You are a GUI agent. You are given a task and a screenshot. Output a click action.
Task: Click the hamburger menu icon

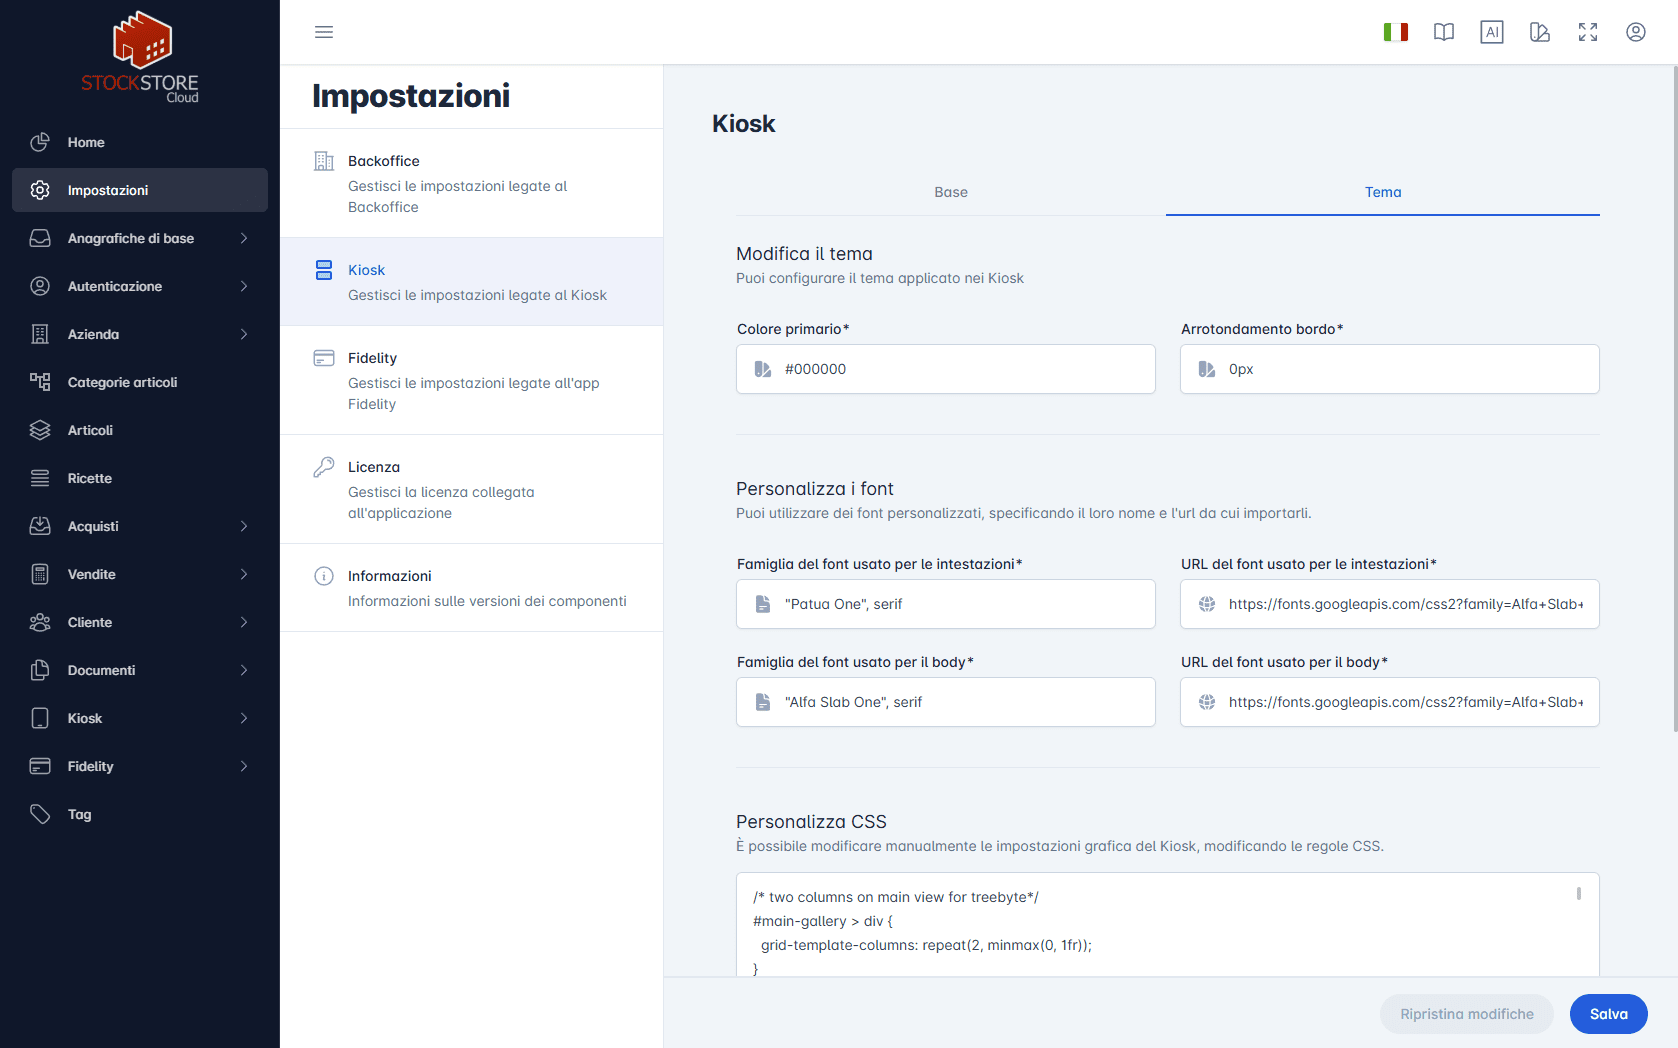click(324, 32)
